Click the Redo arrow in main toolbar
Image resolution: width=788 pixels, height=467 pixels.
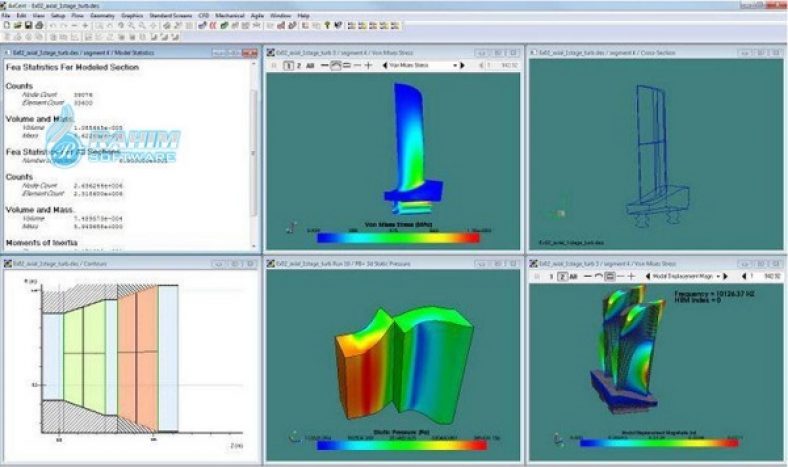63,25
